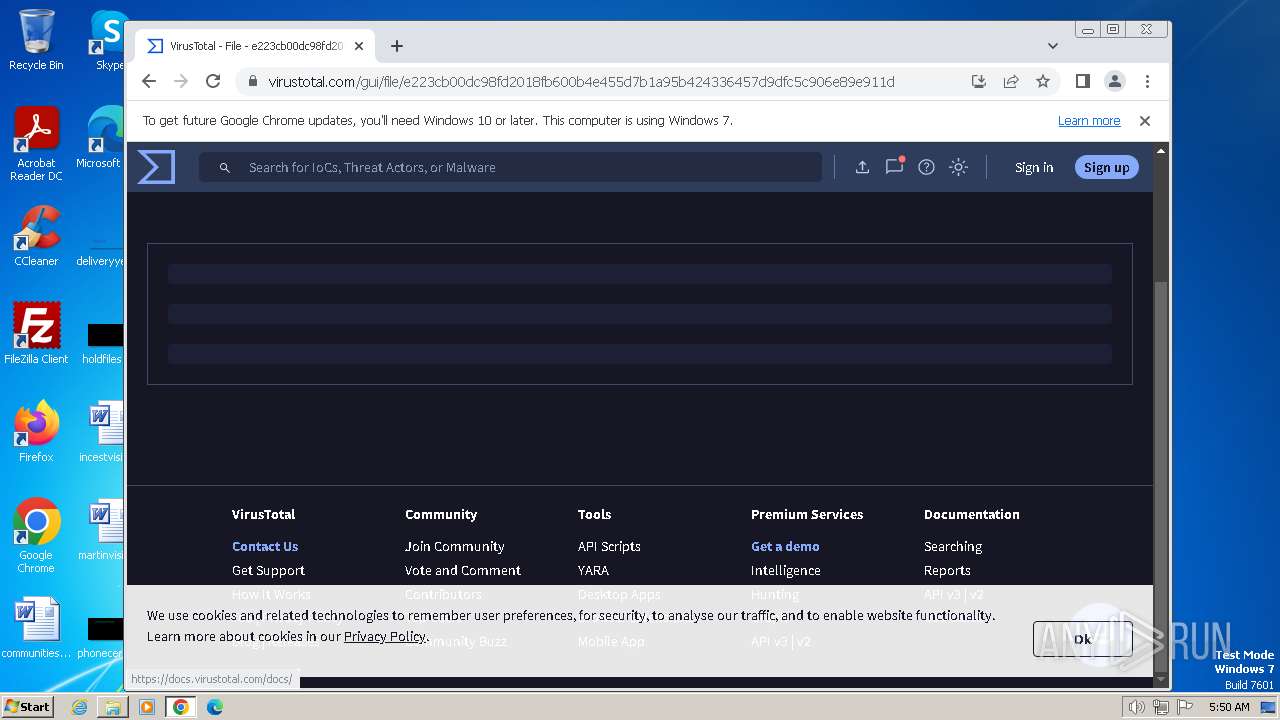Open CCleaner desktop icon
The width and height of the screenshot is (1280, 720).
(x=36, y=237)
